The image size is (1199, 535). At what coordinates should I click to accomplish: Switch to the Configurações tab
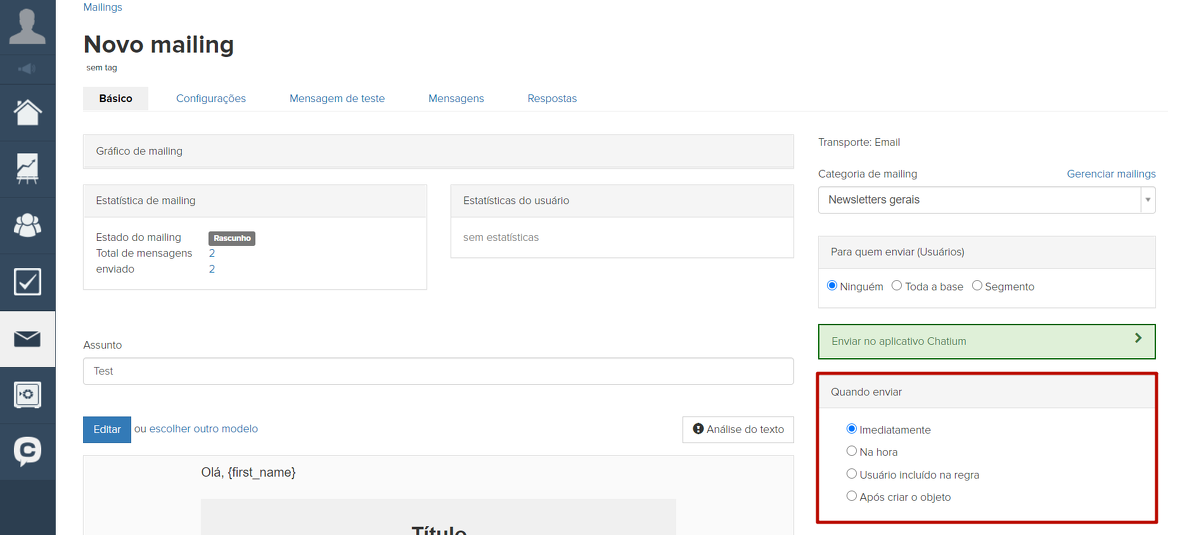click(x=211, y=98)
